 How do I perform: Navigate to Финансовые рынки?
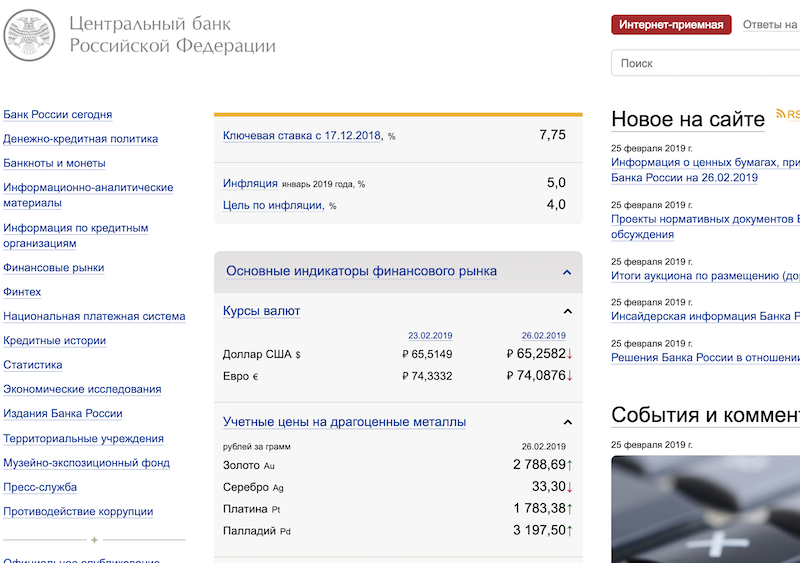click(x=54, y=267)
